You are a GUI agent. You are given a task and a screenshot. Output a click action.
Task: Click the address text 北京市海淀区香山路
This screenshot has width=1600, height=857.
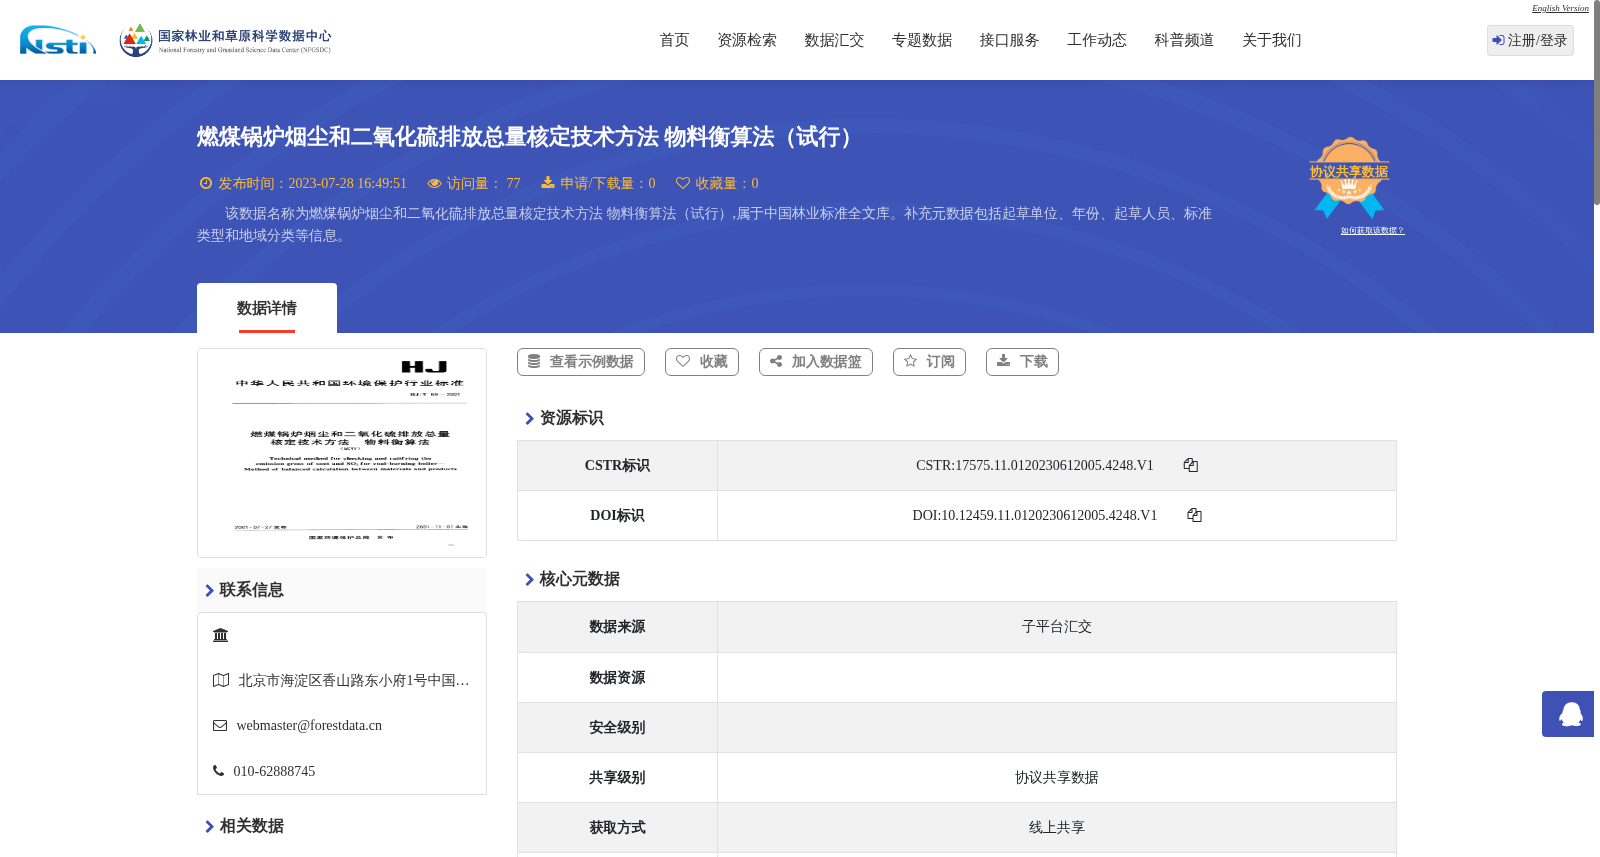click(354, 680)
